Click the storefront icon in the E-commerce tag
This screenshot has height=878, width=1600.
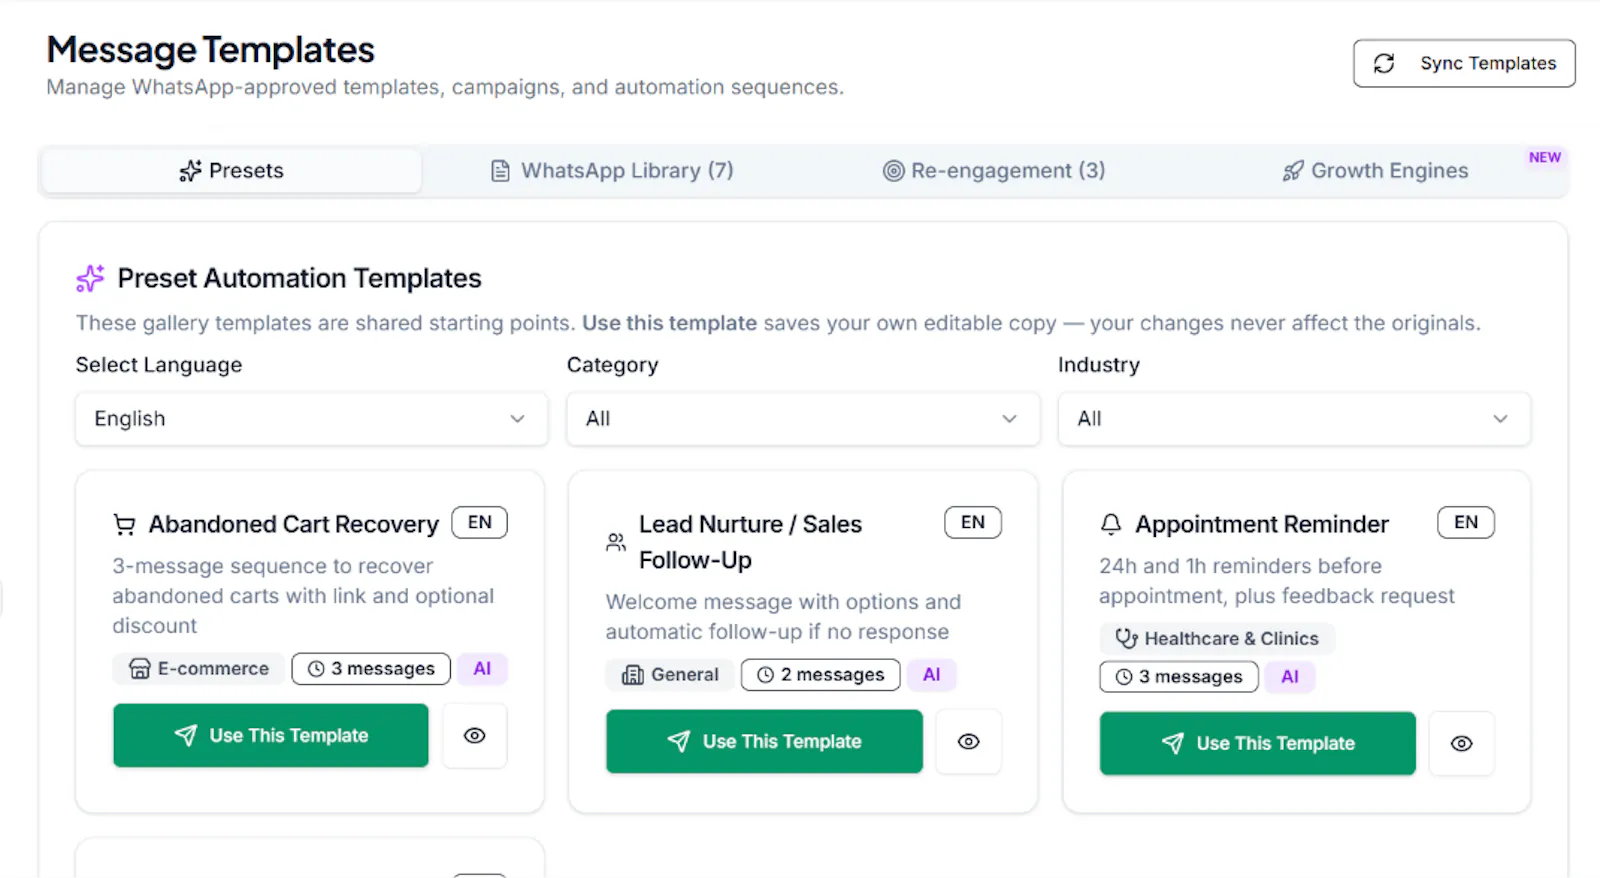tap(140, 669)
